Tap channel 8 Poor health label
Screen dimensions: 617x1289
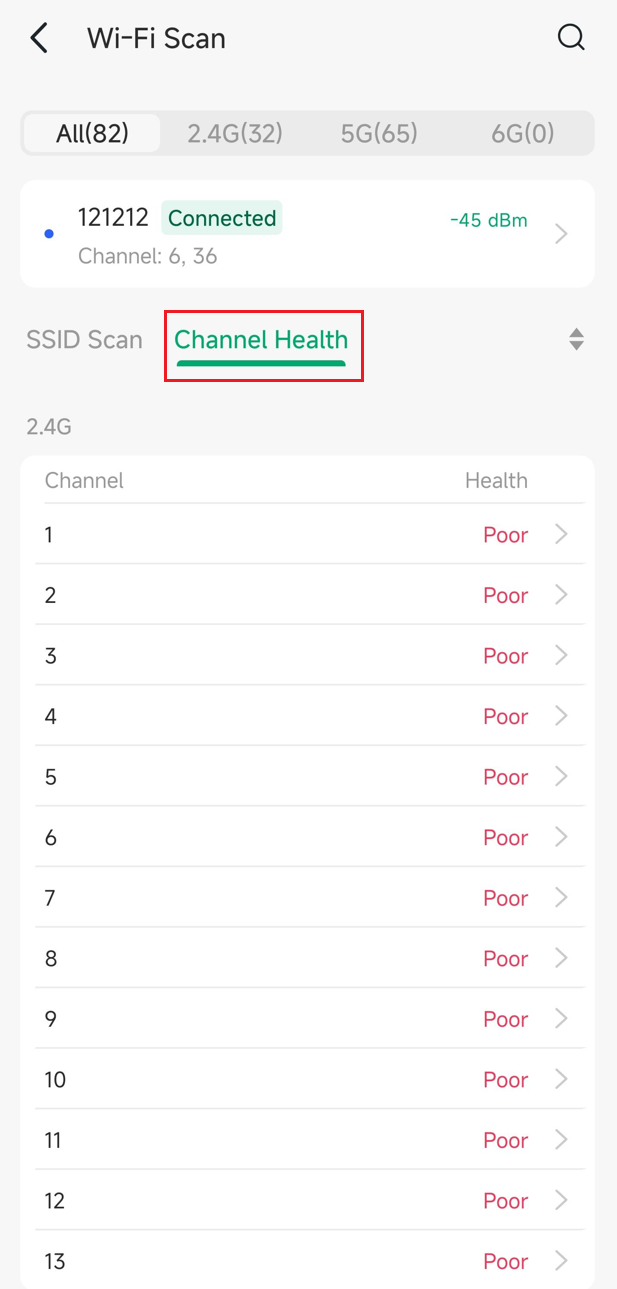505,958
